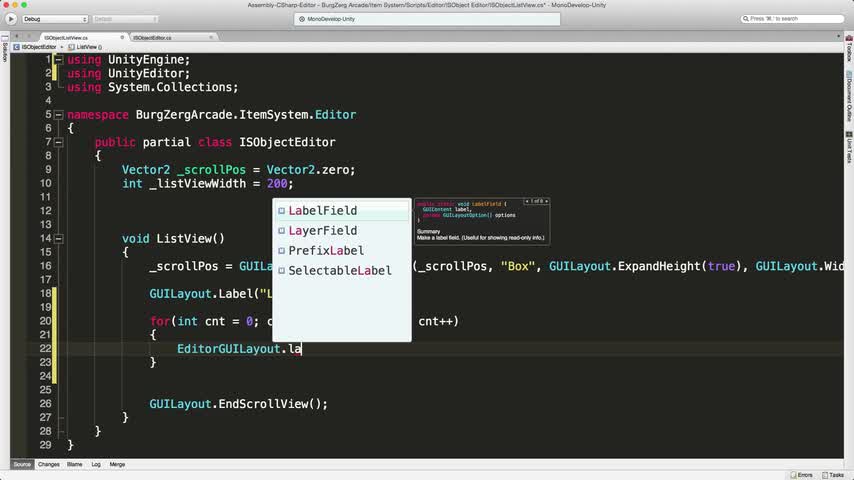Show the previous overload in the tooltip

527,202
